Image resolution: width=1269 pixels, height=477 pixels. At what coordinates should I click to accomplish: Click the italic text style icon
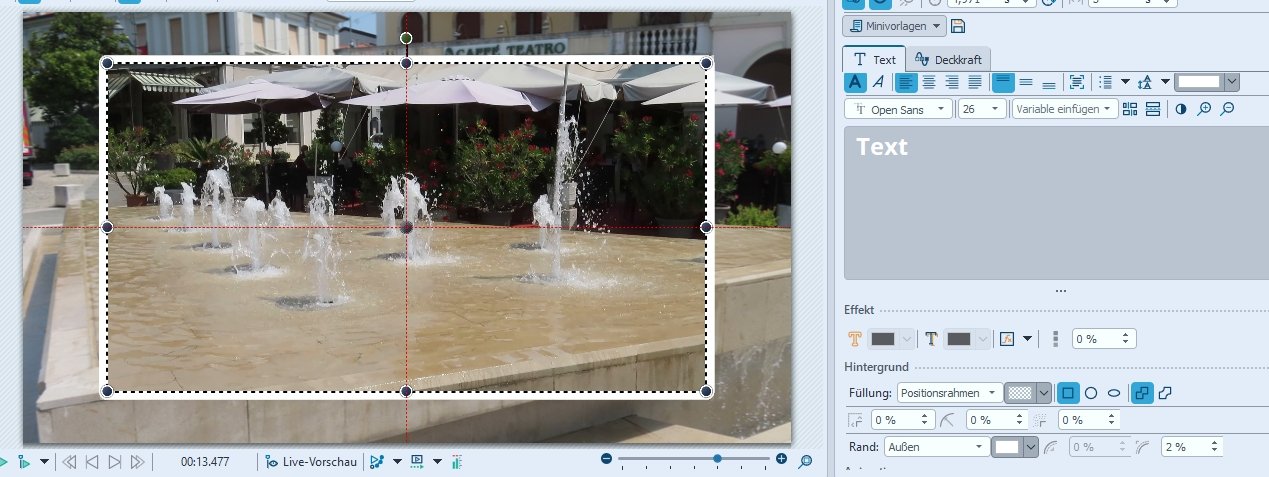(878, 83)
